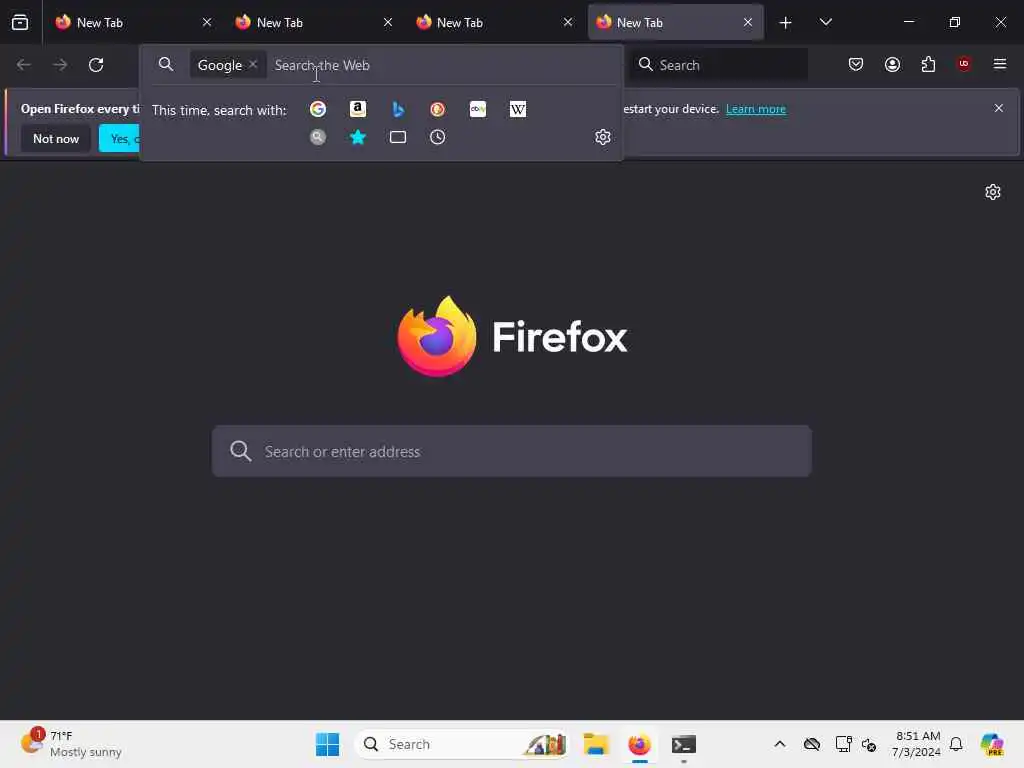This screenshot has width=1024, height=768.
Task: Click the Search or enter address box
Action: pyautogui.click(x=512, y=451)
